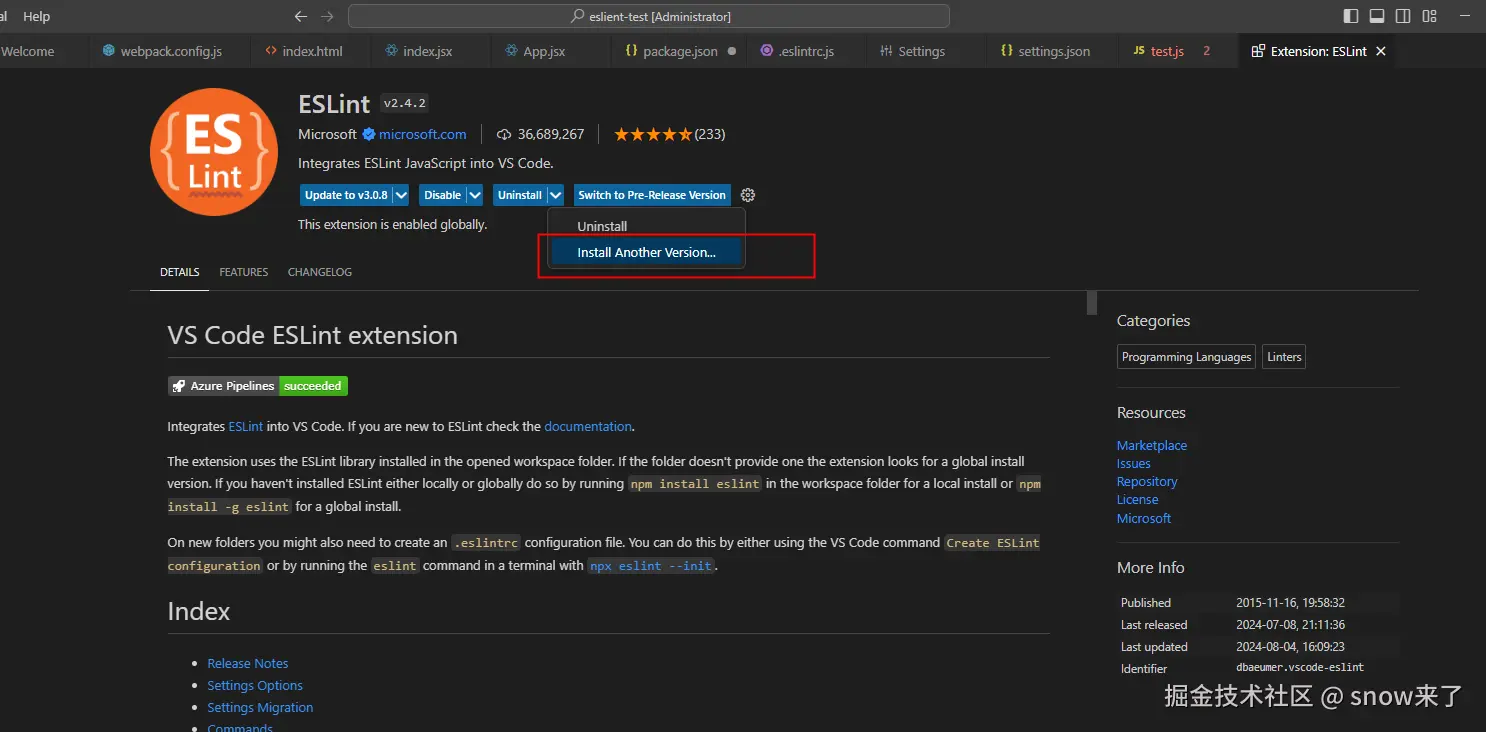The width and height of the screenshot is (1486, 732).
Task: Close the Extension: ESLint tab
Action: 1381,51
